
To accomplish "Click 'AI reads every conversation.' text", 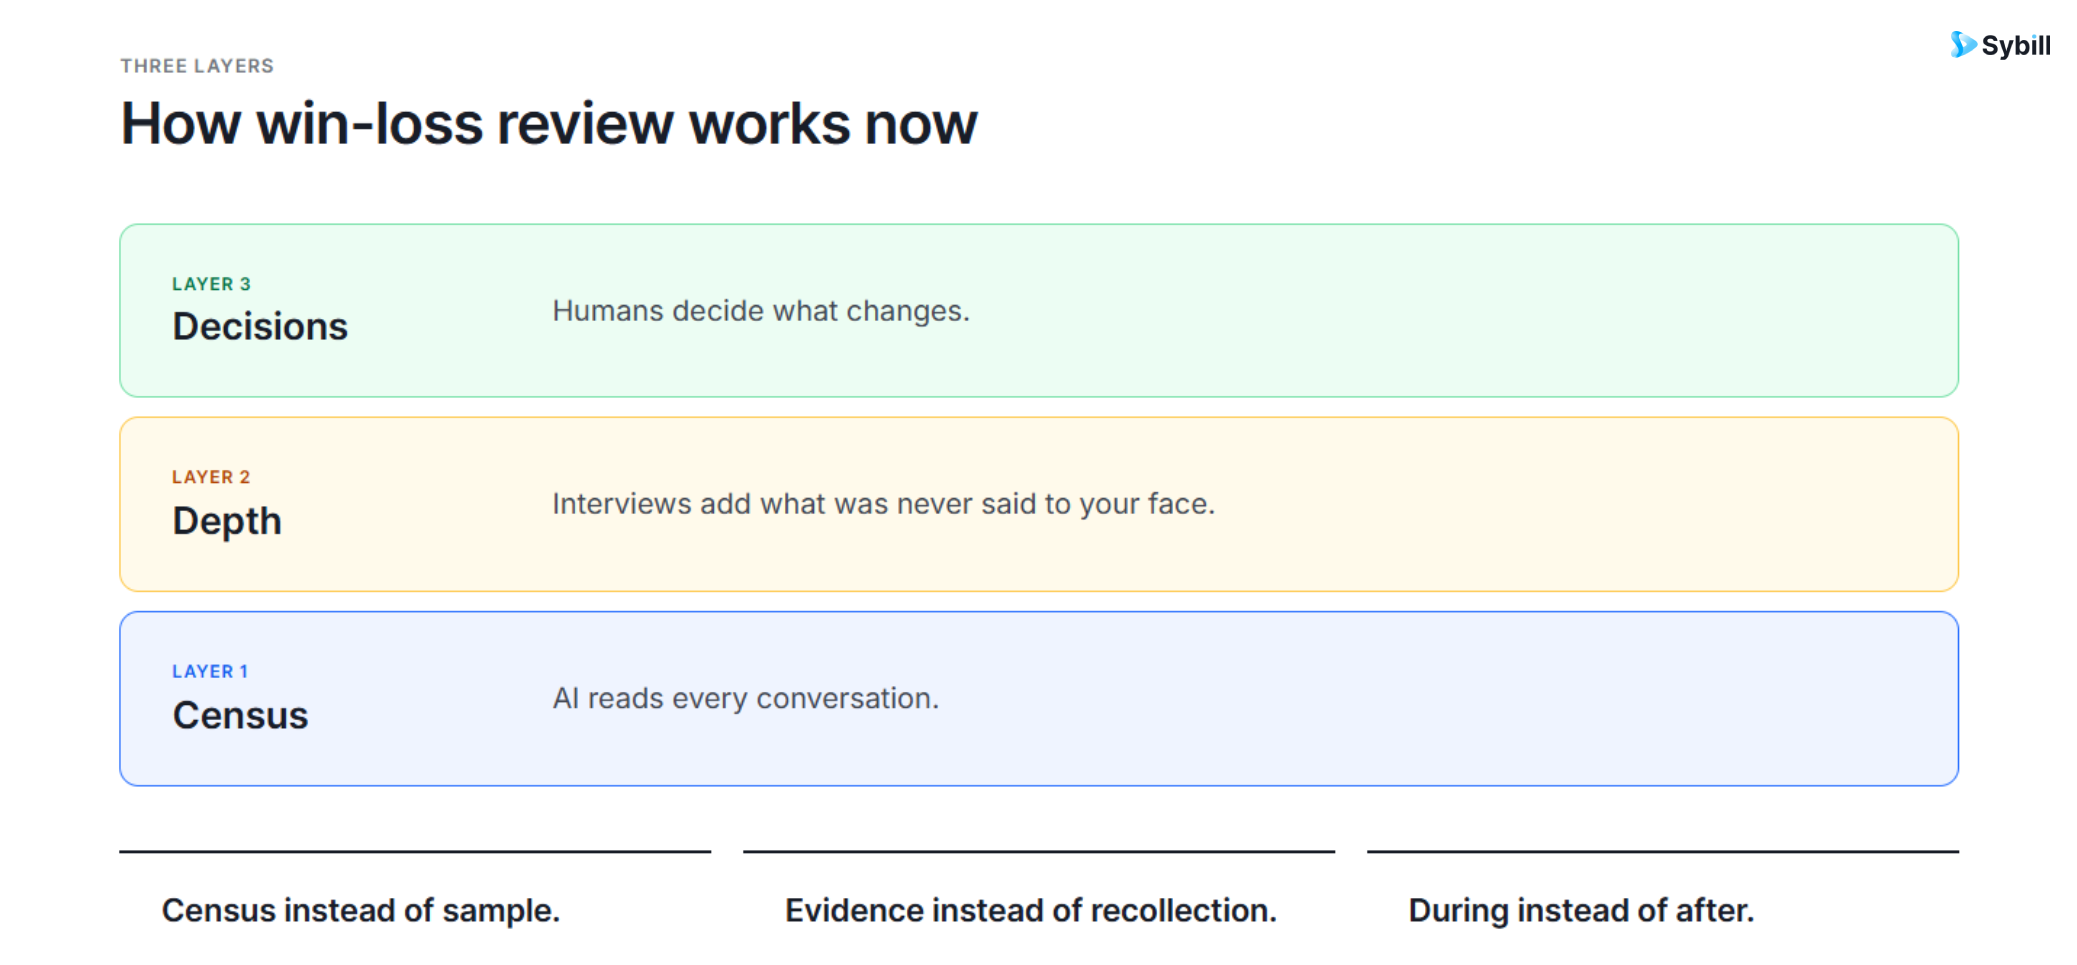I will [x=746, y=698].
